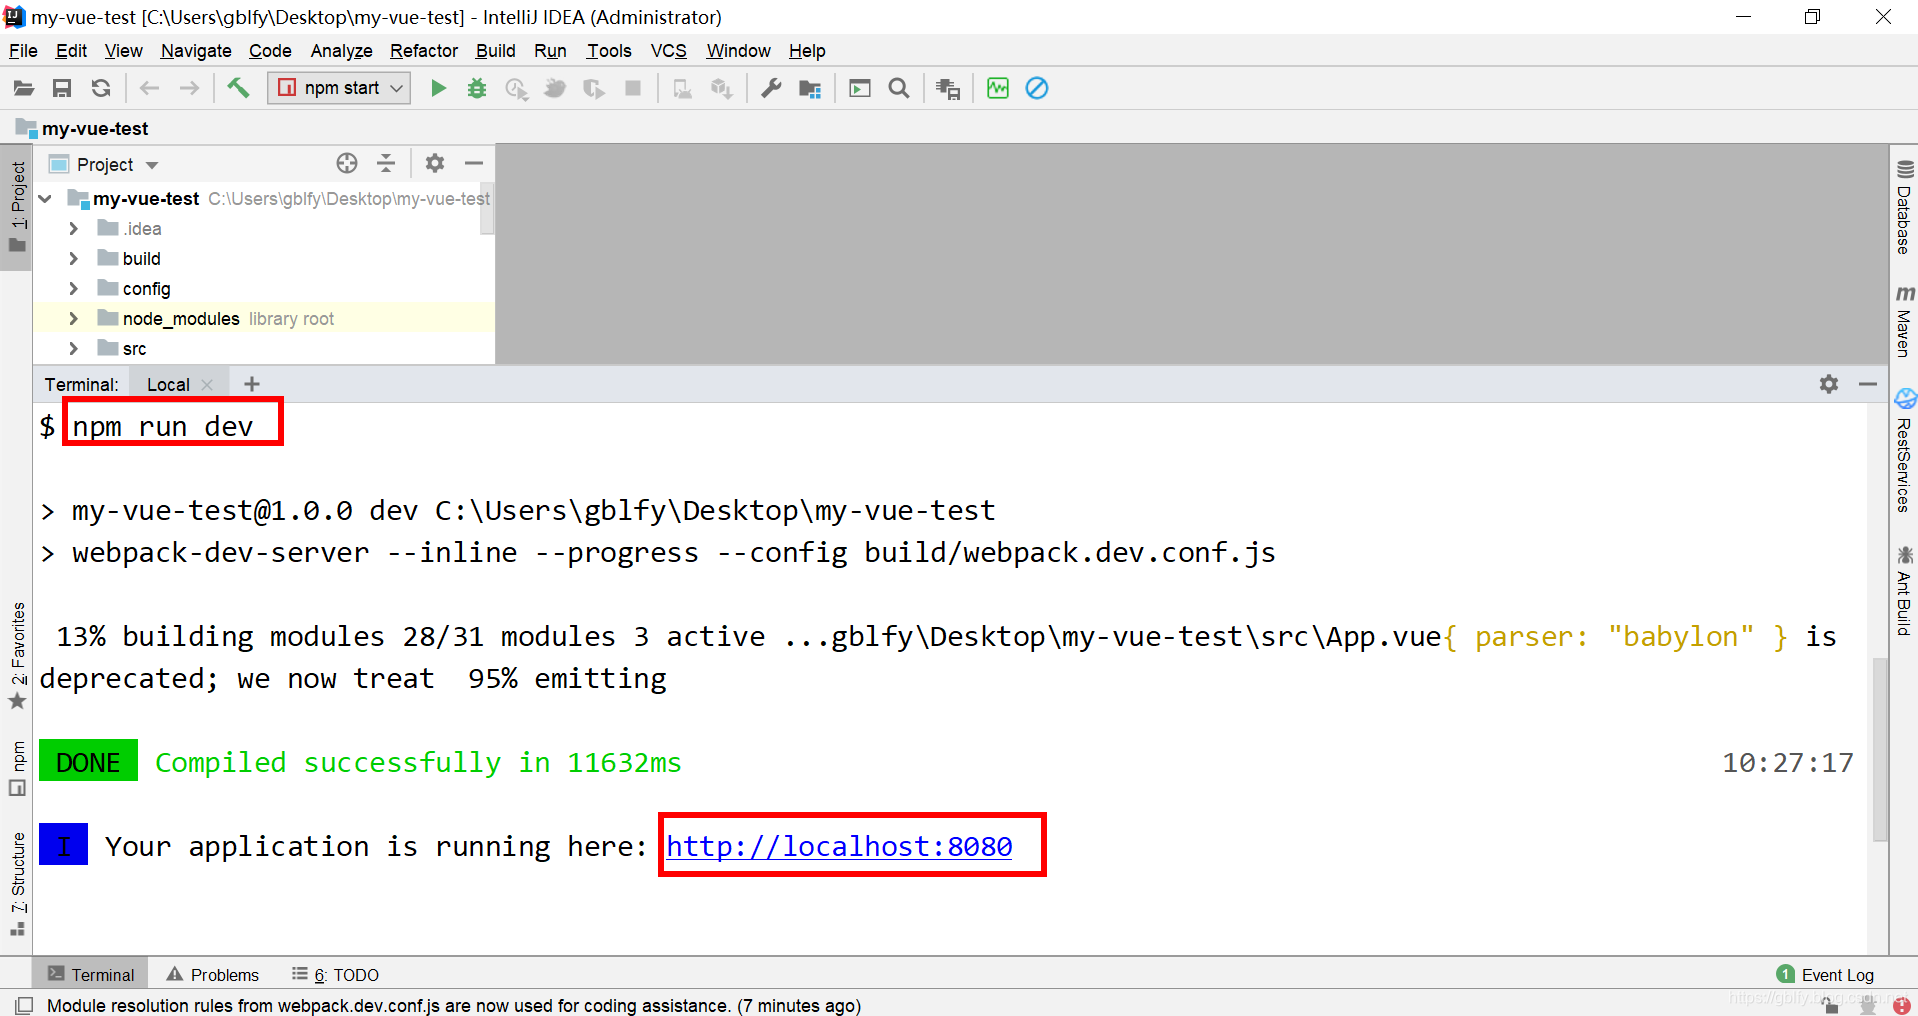Click the Synchronize refresh icon

101,88
